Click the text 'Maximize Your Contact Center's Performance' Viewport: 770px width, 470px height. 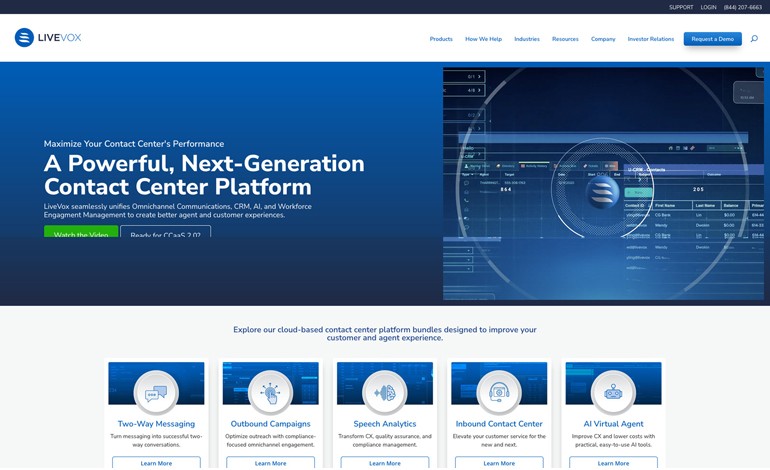tap(134, 144)
